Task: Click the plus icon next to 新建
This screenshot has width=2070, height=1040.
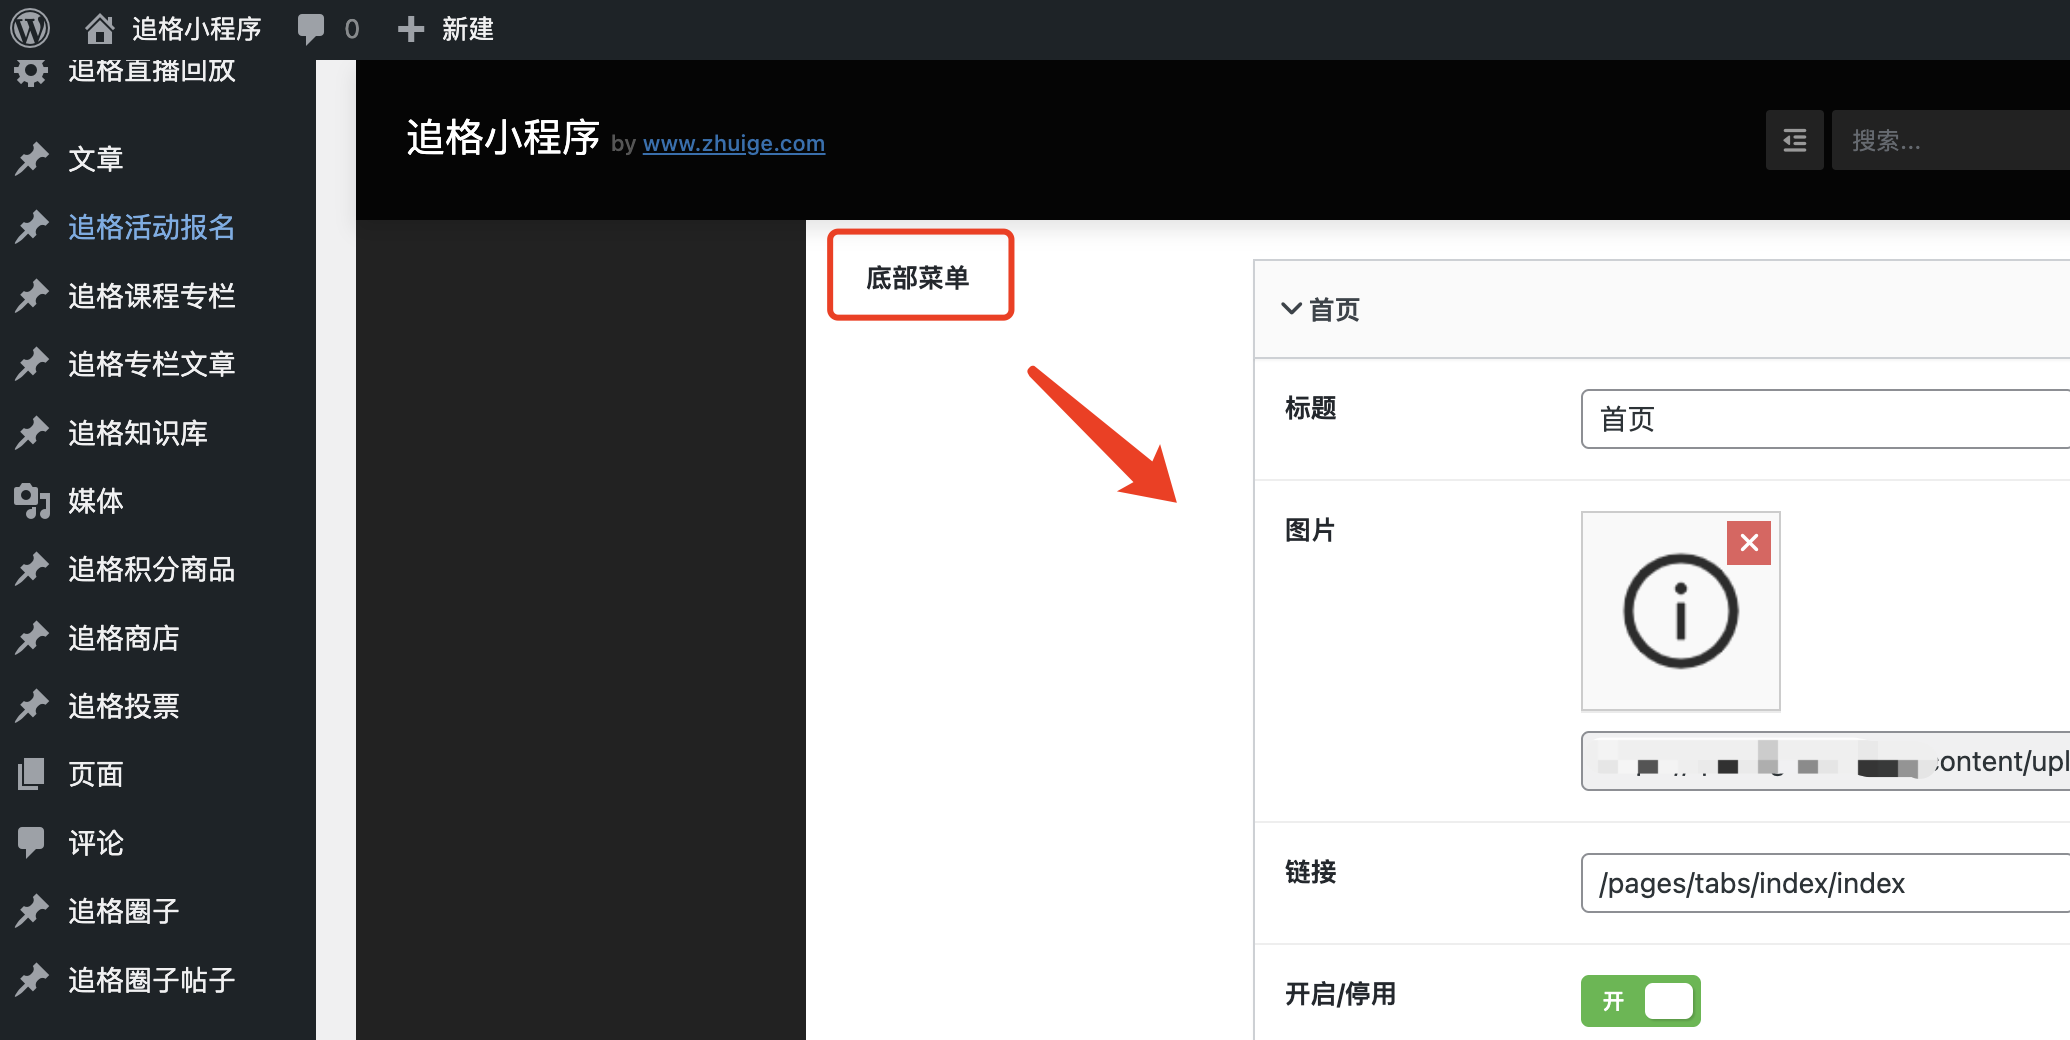Action: 411,29
